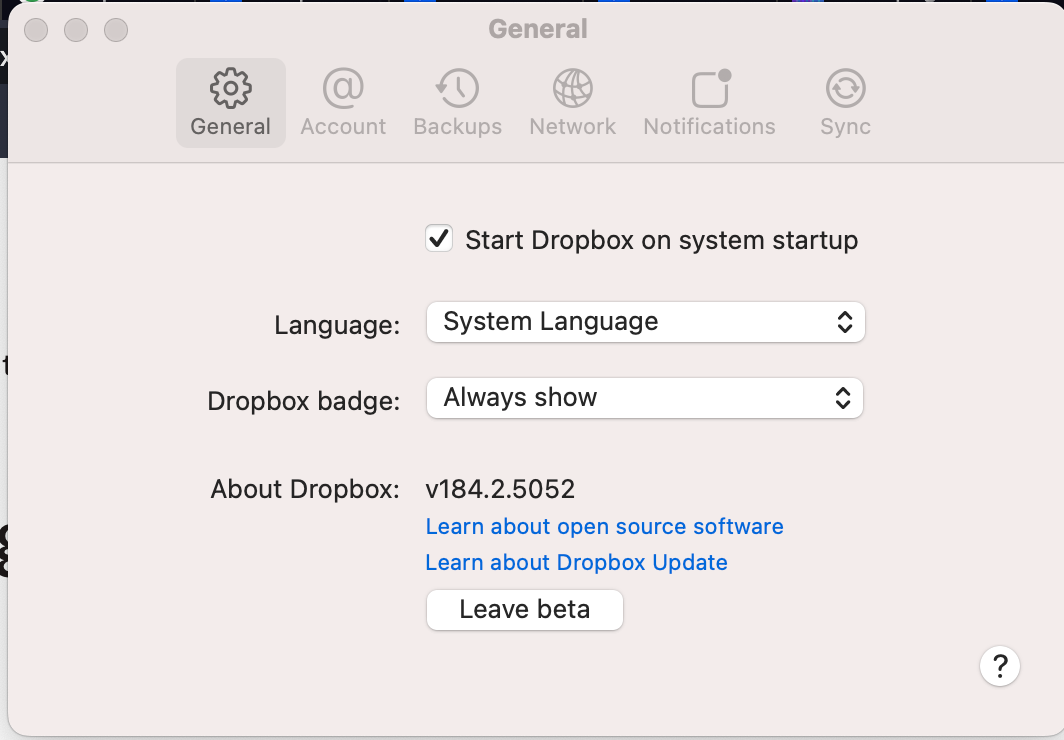
Task: Click Learn about Dropbox Update link
Action: pos(577,562)
